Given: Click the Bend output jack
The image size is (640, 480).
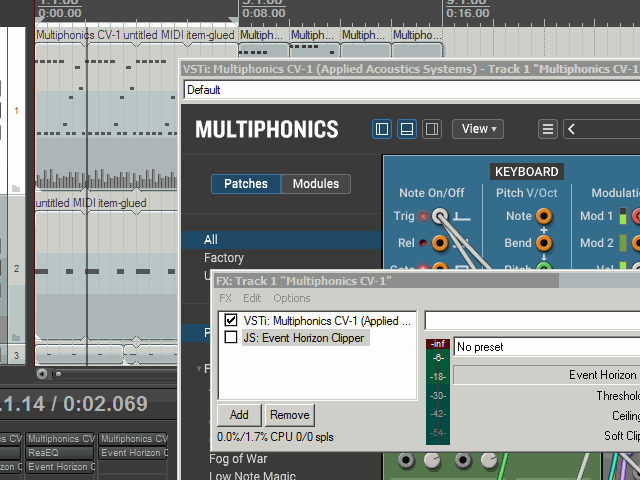Looking at the screenshot, I should [x=544, y=243].
